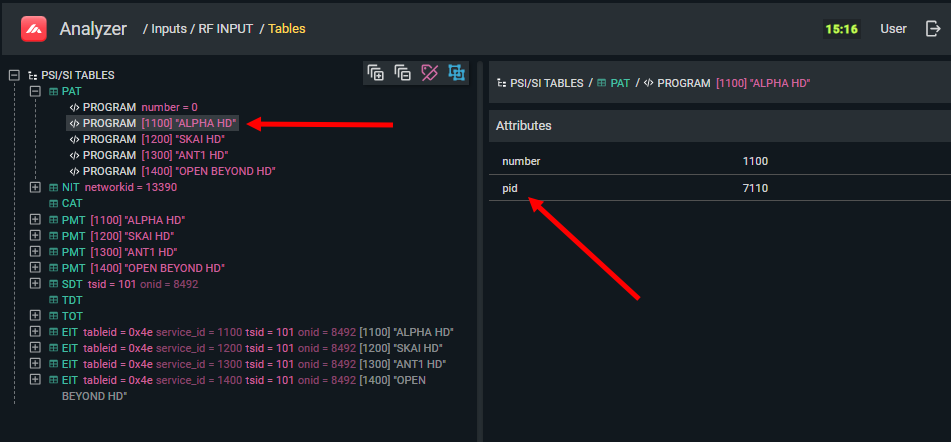Click the table icon next to TDT
The height and width of the screenshot is (442, 951).
[x=53, y=300]
